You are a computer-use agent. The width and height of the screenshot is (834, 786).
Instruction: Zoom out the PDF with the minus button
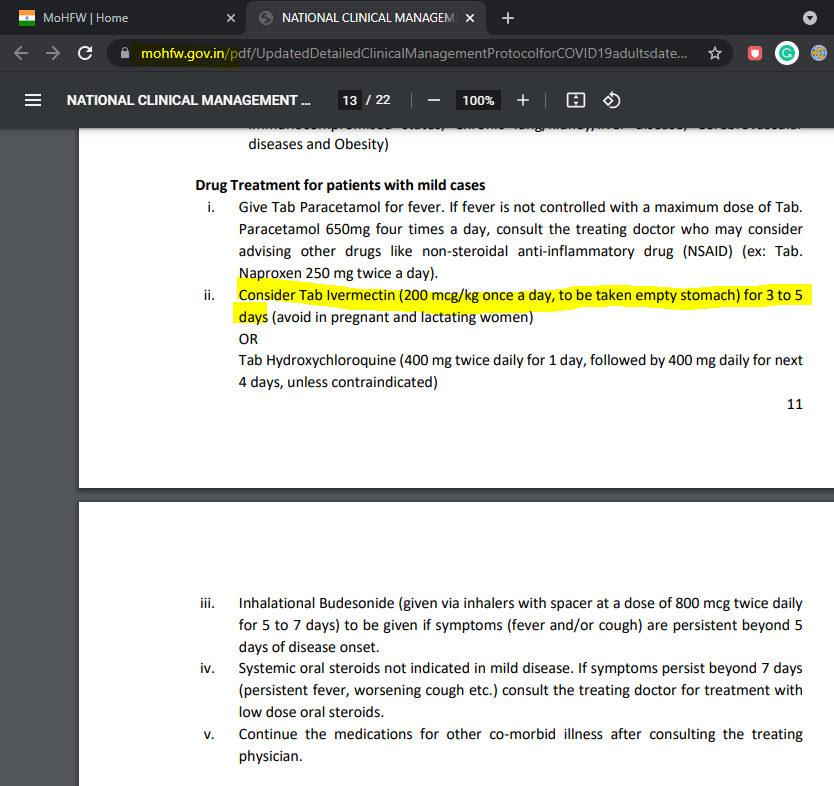coord(434,100)
